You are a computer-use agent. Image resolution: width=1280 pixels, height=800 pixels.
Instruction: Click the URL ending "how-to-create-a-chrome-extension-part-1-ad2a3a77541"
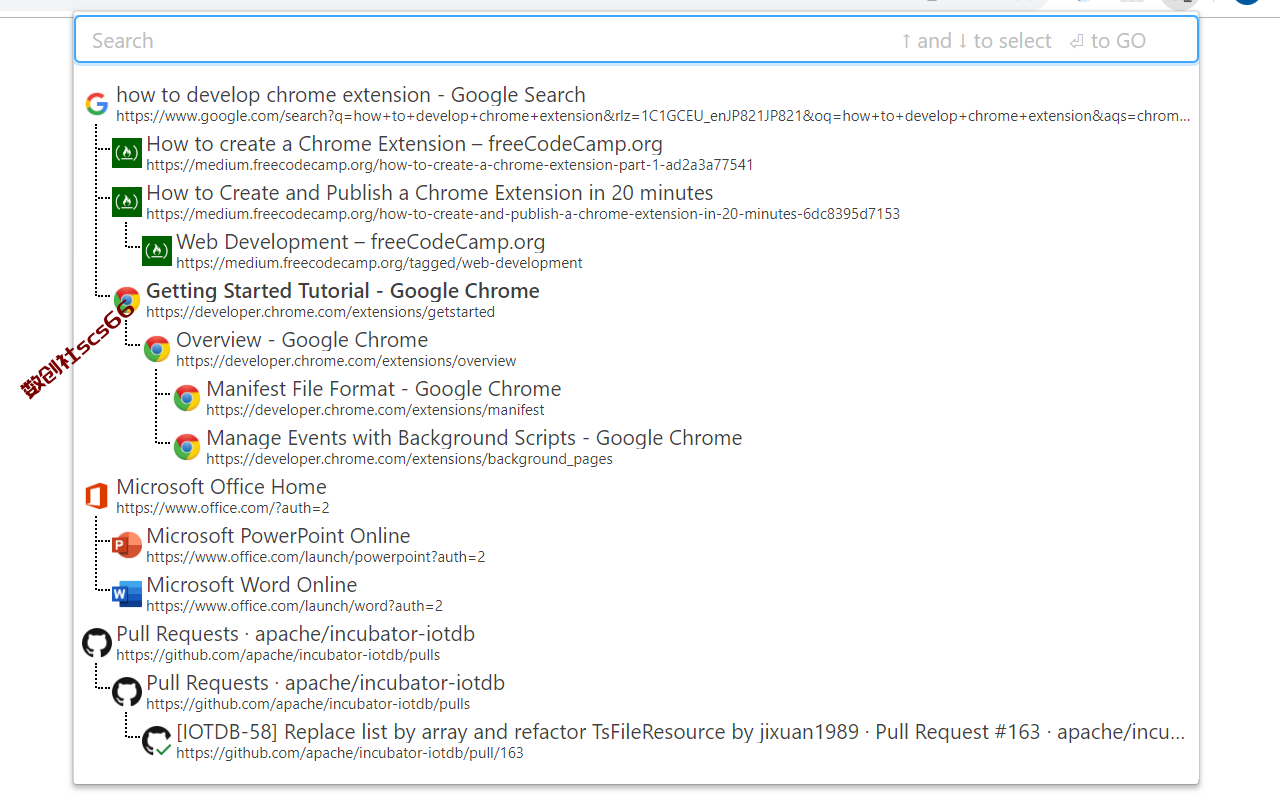click(450, 165)
